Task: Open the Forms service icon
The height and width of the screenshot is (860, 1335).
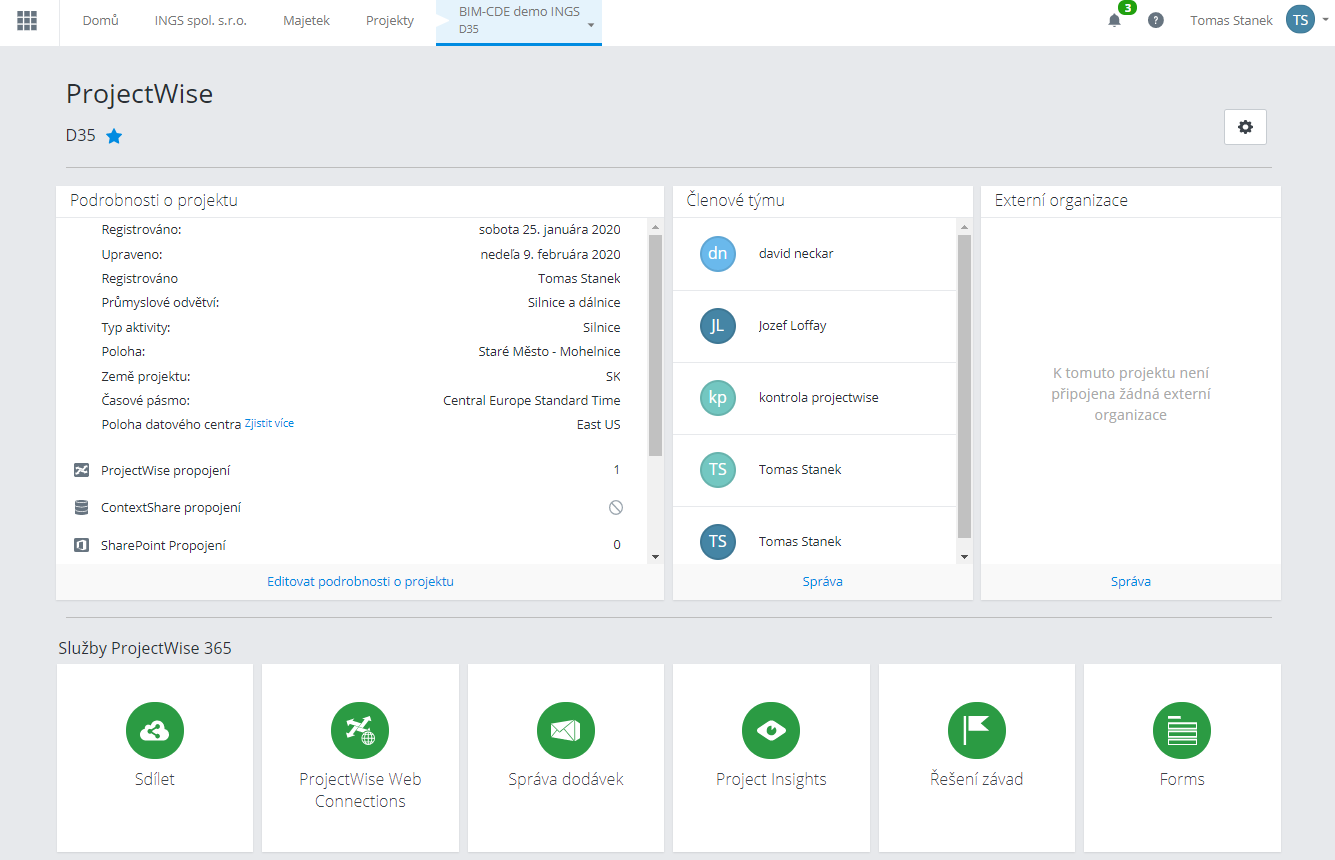Action: pos(1181,730)
